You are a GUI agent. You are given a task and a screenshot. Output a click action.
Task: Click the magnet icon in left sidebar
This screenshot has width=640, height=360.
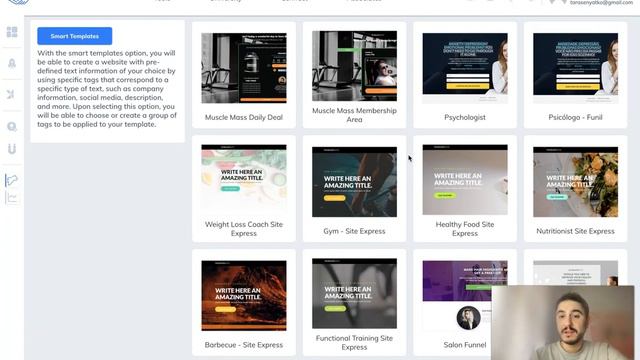tap(12, 149)
